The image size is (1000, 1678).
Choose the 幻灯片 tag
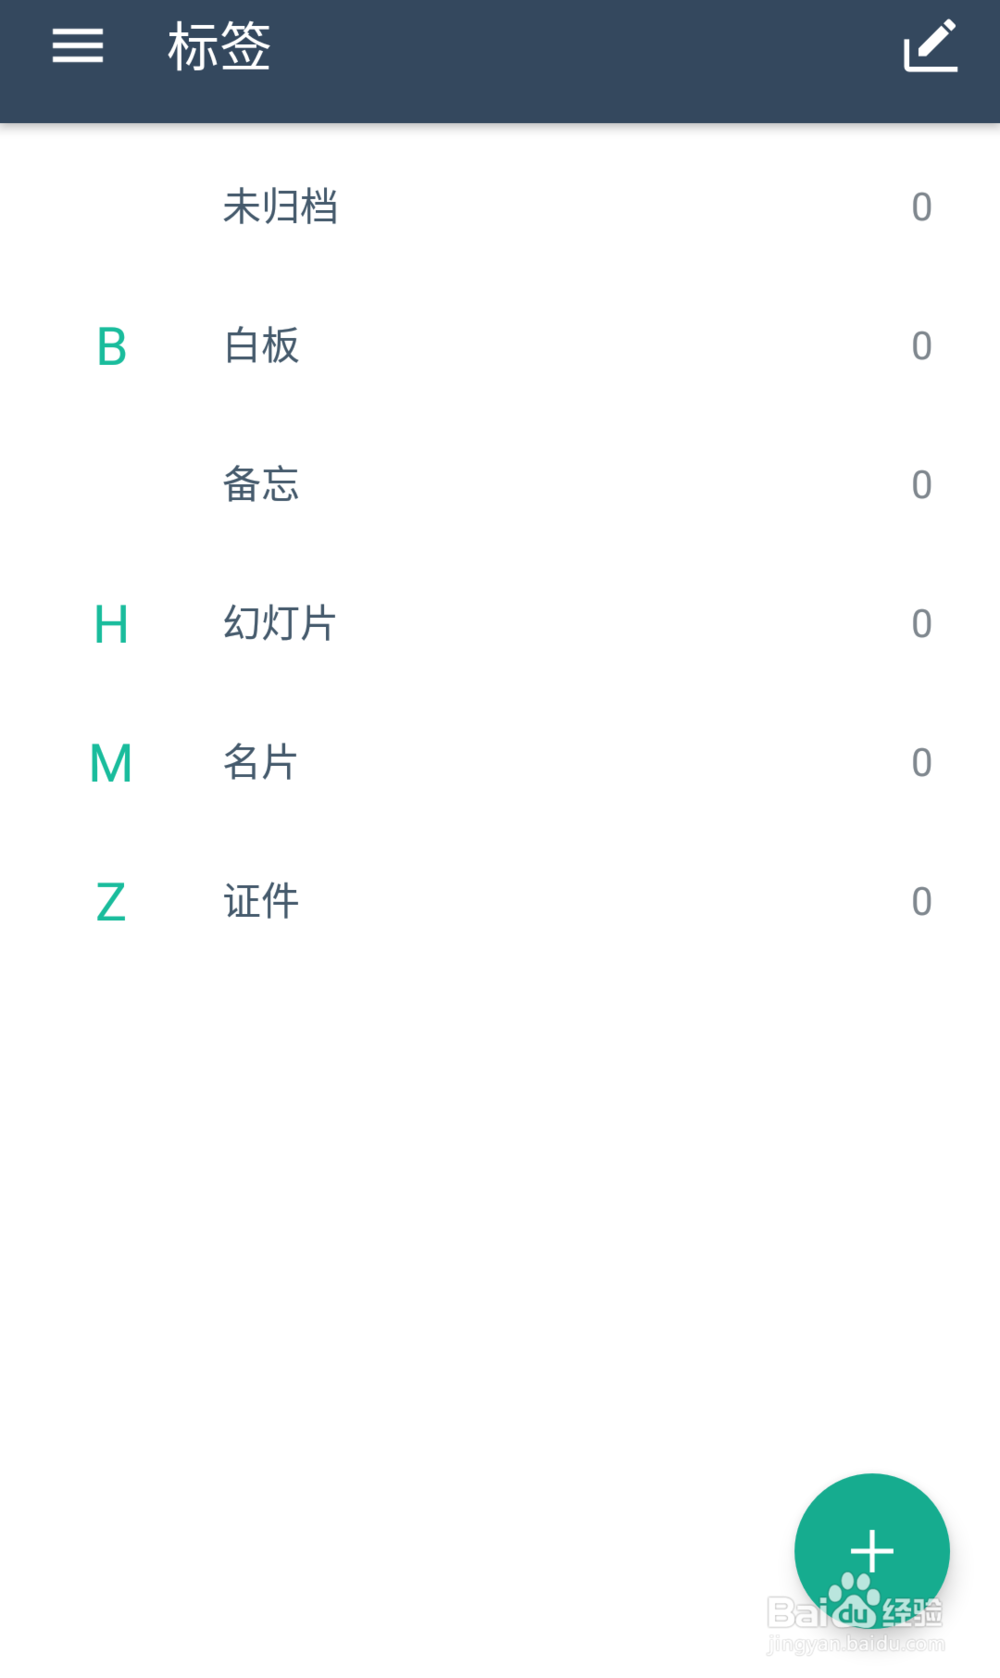[x=280, y=624]
